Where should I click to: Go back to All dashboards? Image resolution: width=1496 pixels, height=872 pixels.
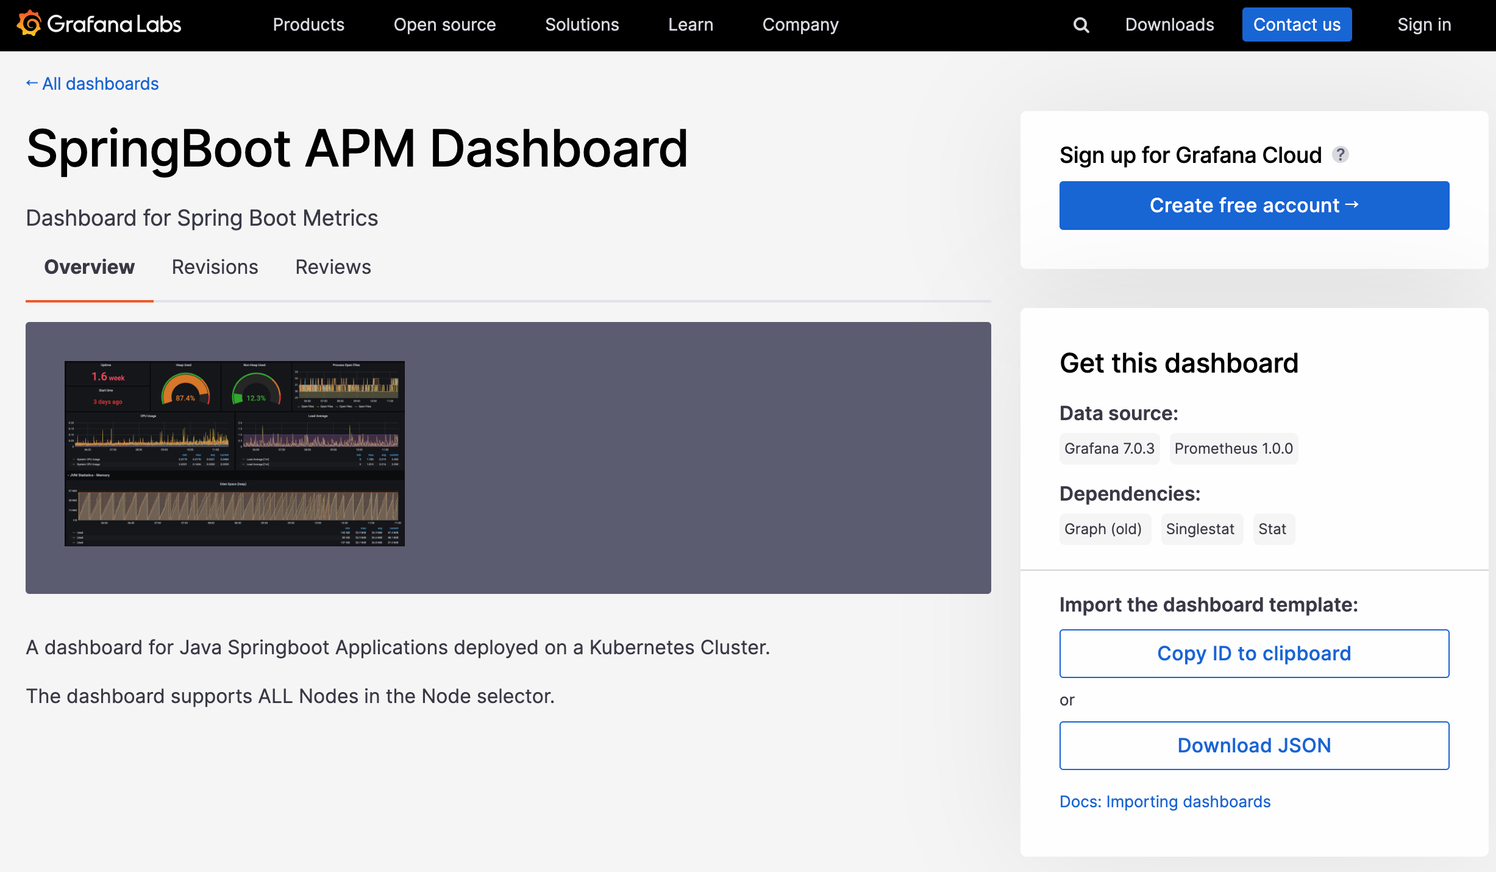coord(92,84)
